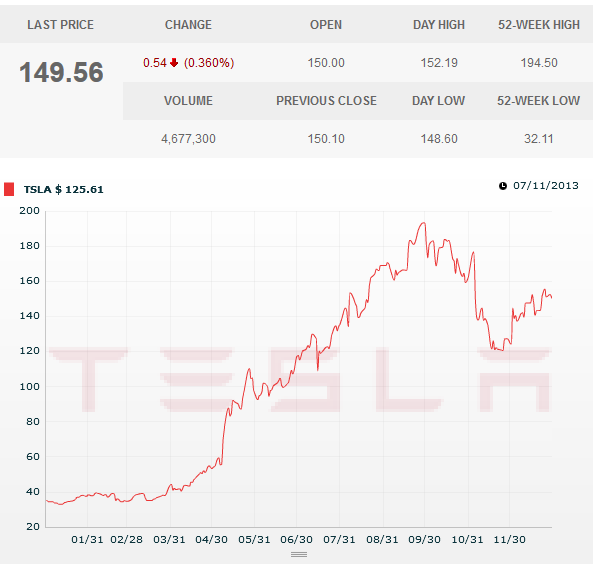Viewport: 593px width, 564px height.
Task: Click the 11/30 x-axis date label
Action: (x=509, y=539)
